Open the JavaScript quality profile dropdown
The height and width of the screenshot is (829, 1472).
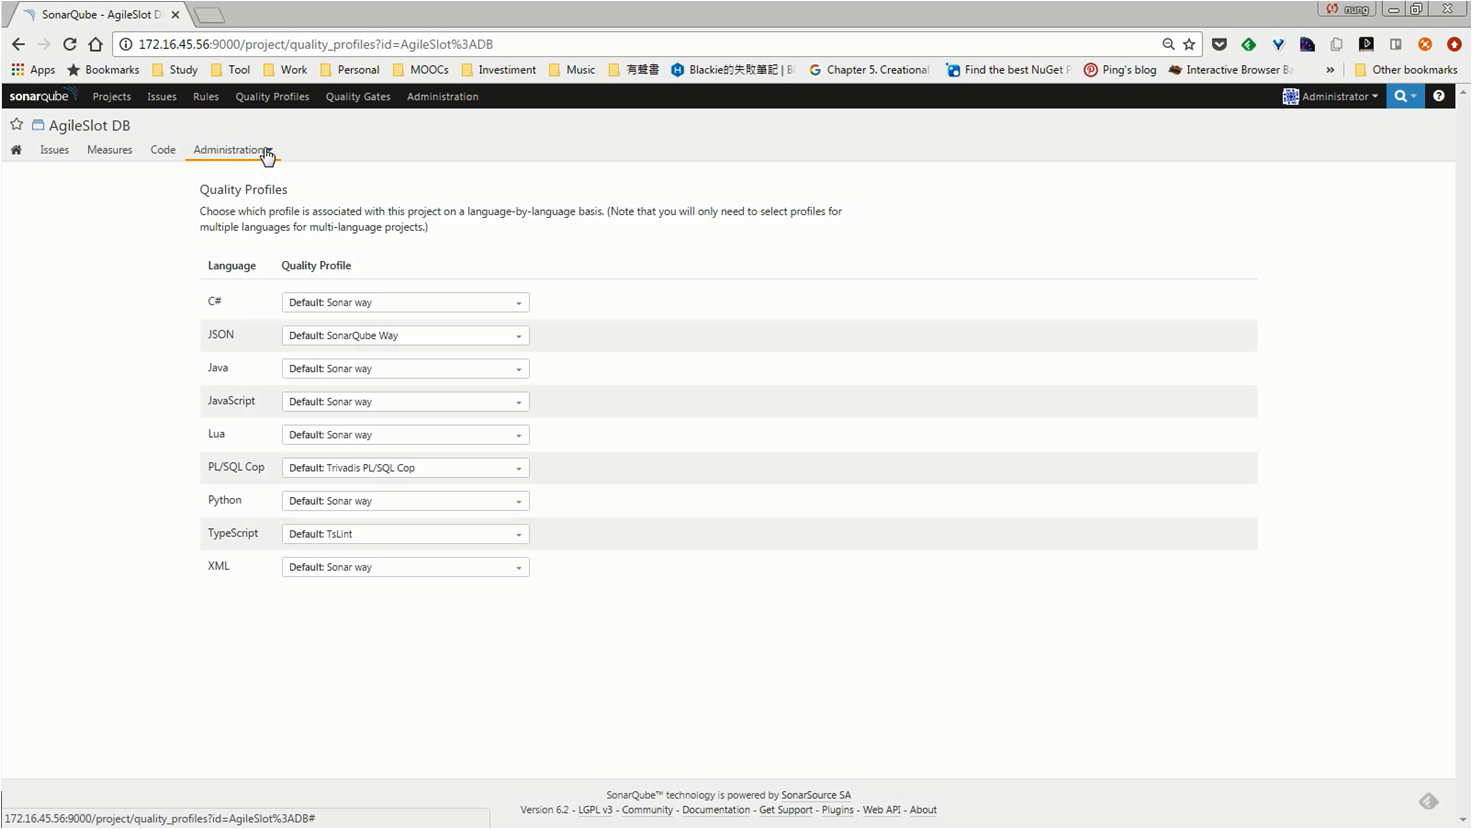coord(405,401)
